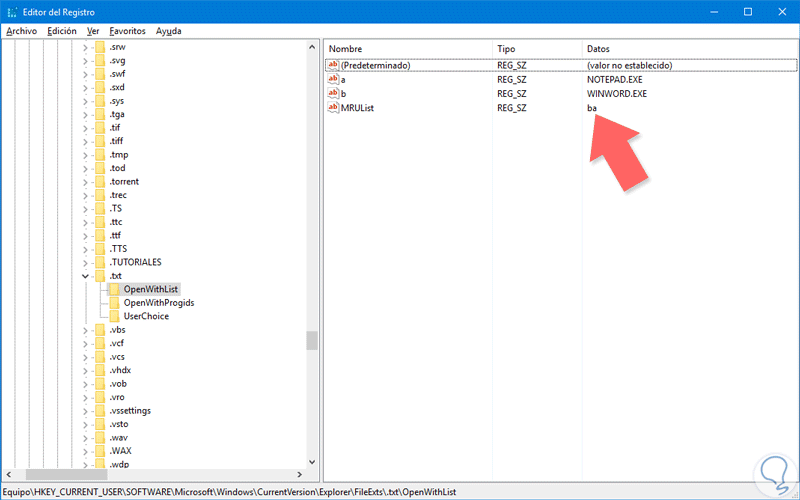Click the .tmp folder icon
Screen dimensions: 800x500
click(99, 155)
